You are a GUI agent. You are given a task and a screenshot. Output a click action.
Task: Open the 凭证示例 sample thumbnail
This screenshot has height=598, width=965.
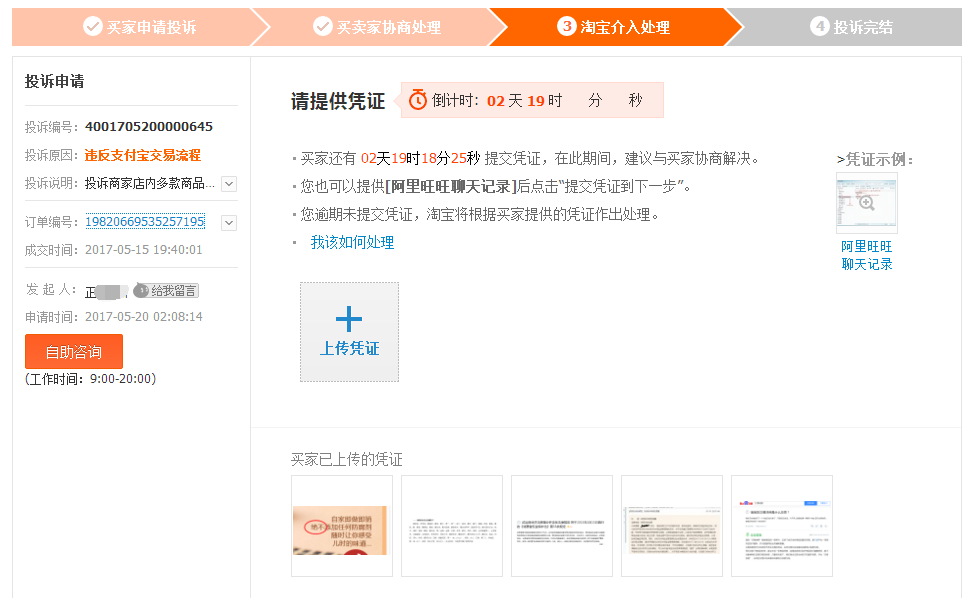click(x=867, y=202)
